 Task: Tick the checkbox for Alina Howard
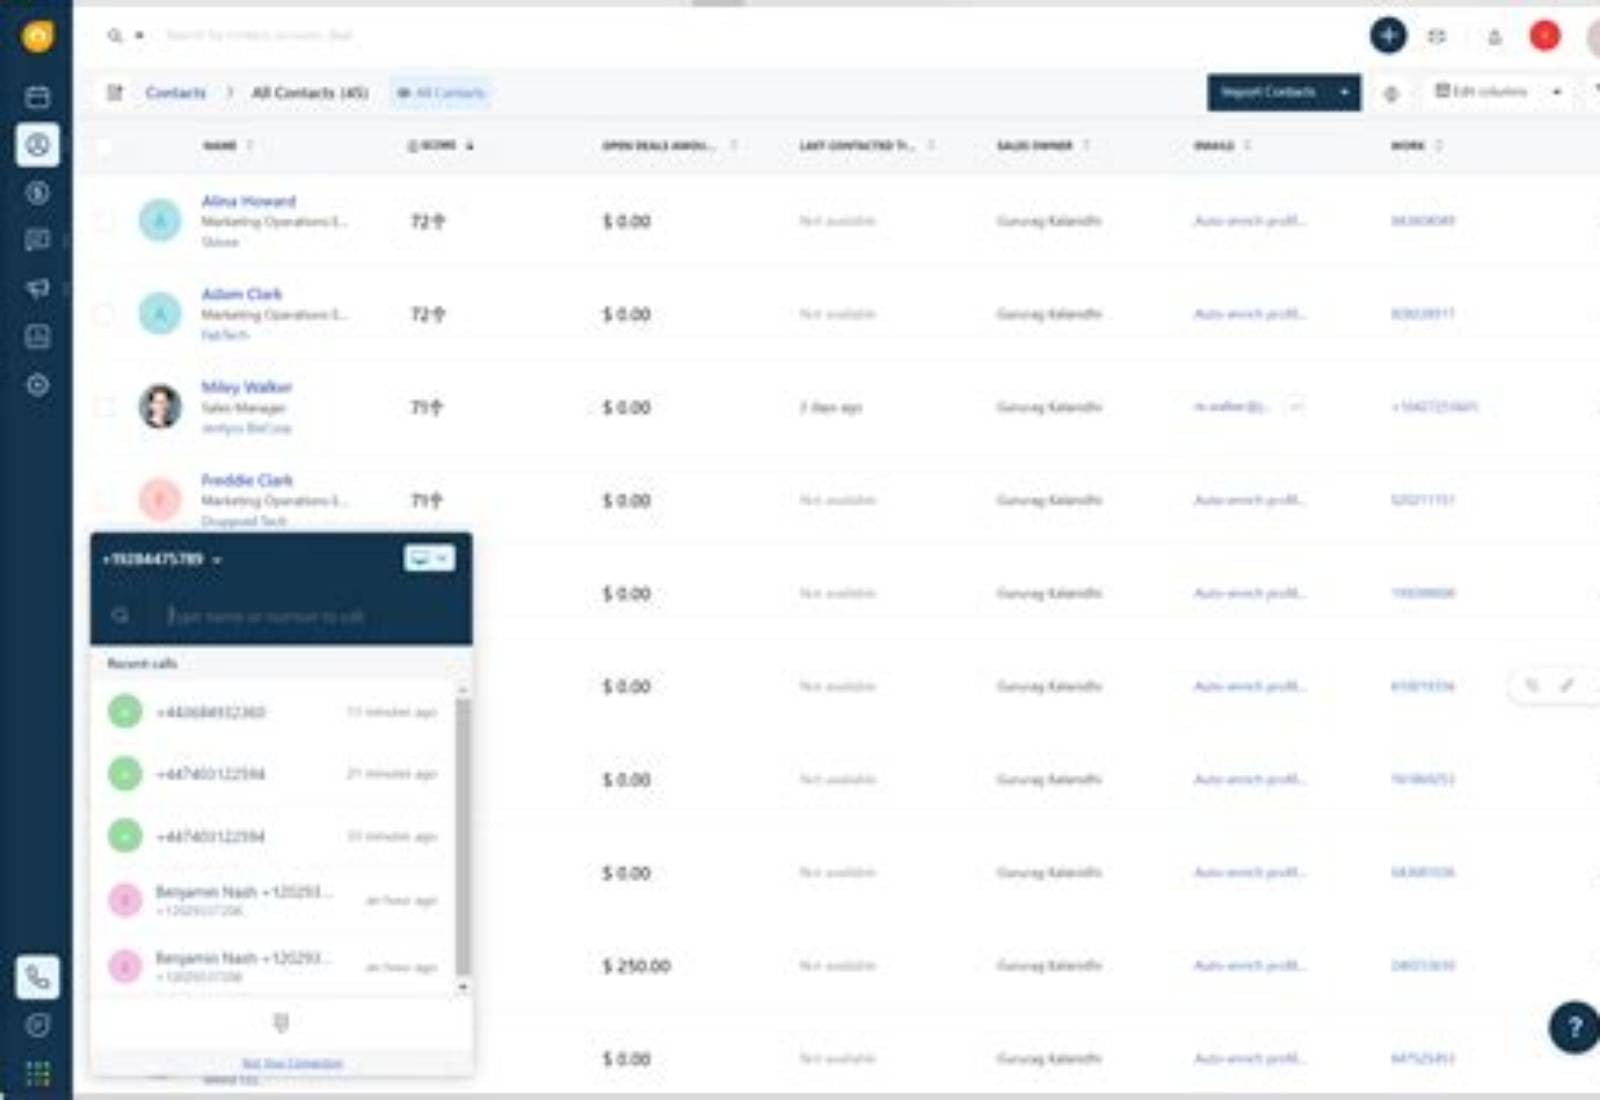tap(104, 221)
